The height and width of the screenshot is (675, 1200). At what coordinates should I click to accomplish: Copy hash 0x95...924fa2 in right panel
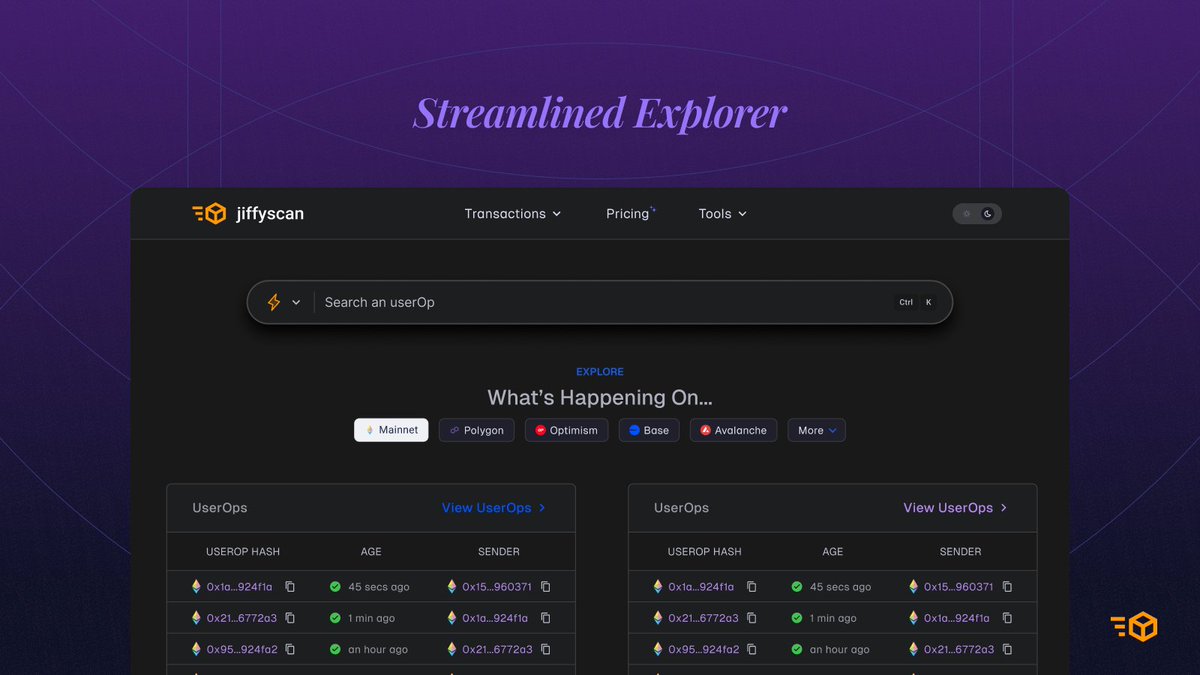coord(752,649)
